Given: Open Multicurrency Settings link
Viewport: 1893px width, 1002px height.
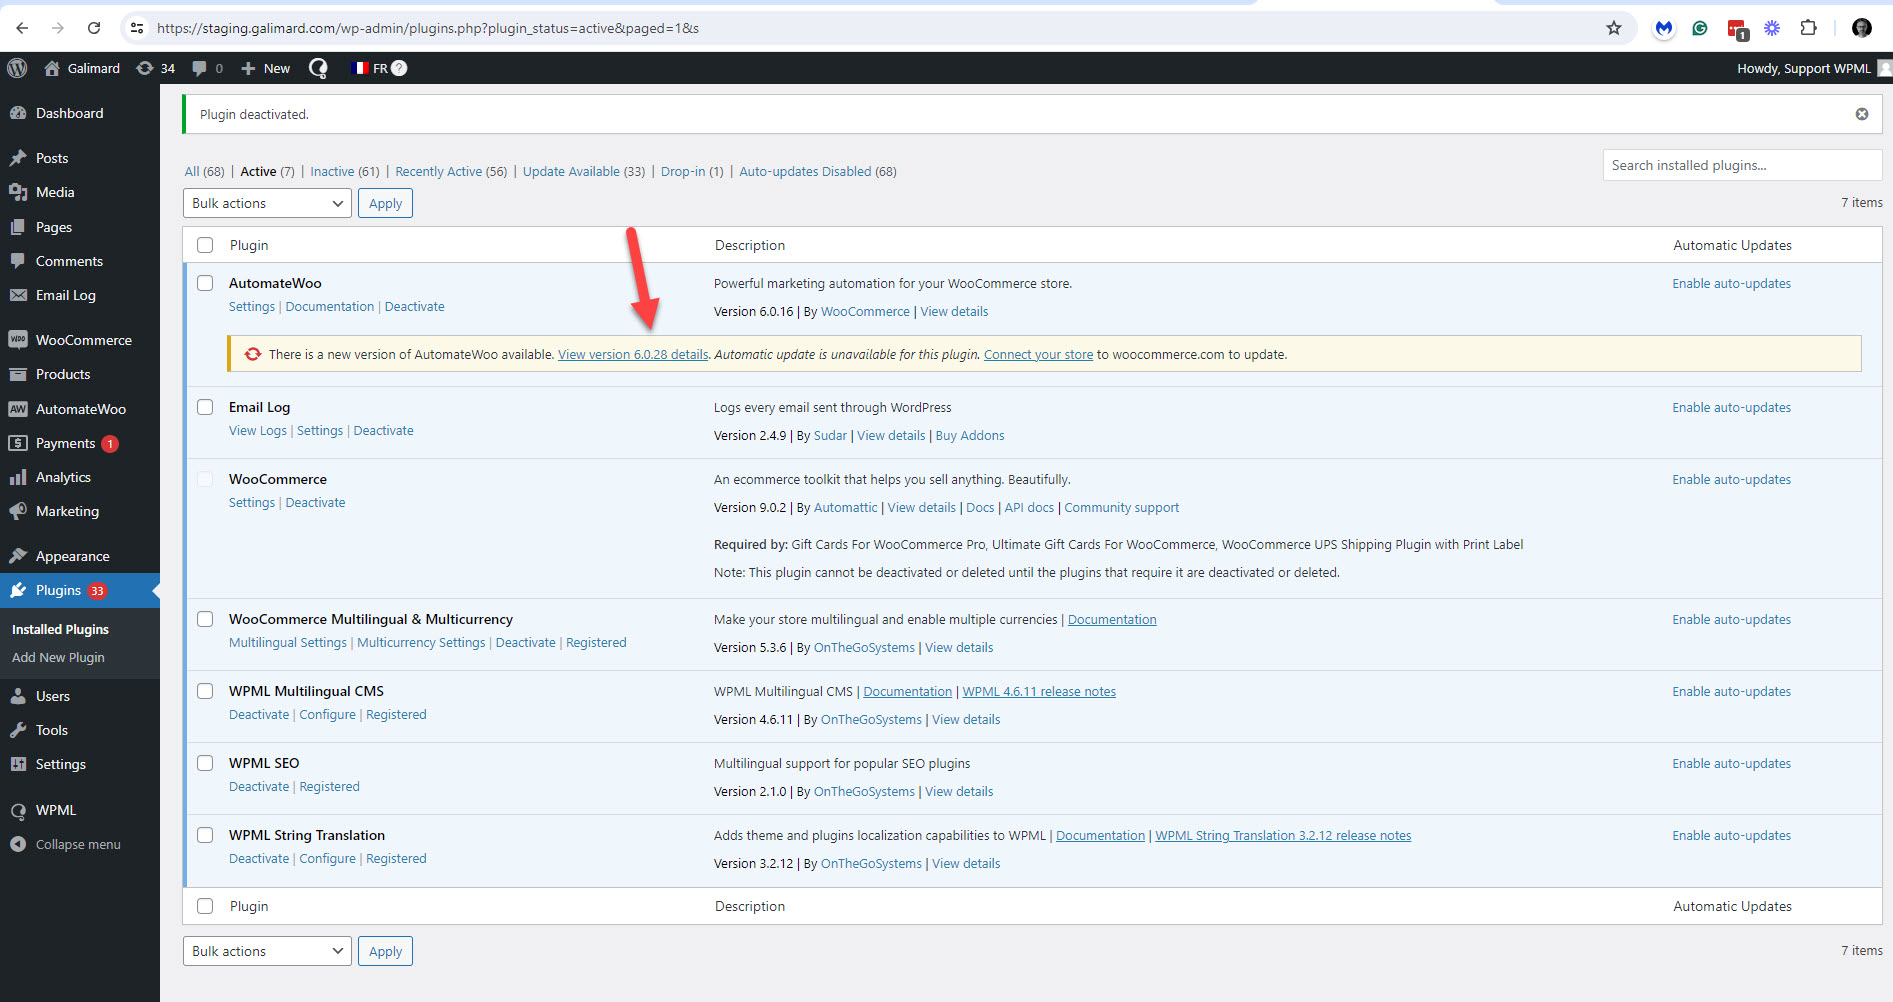Looking at the screenshot, I should click(x=421, y=643).
